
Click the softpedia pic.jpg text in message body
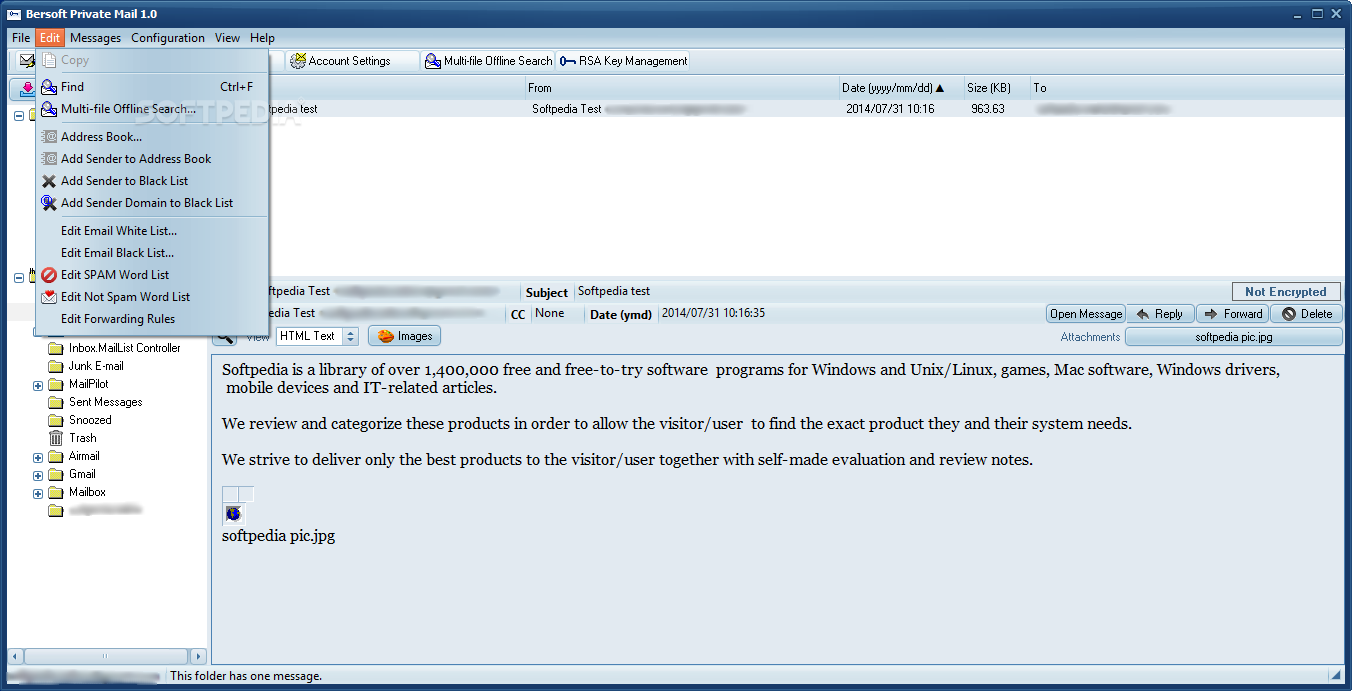pos(279,536)
